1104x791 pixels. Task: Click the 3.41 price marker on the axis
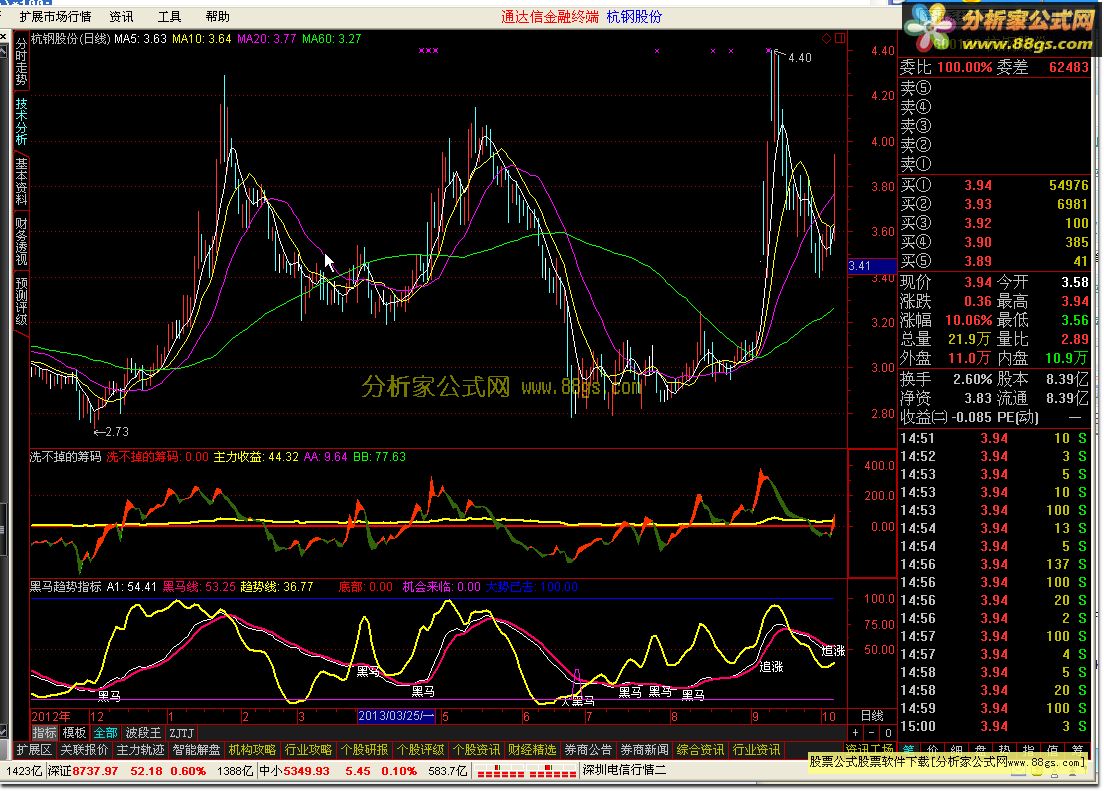click(872, 266)
